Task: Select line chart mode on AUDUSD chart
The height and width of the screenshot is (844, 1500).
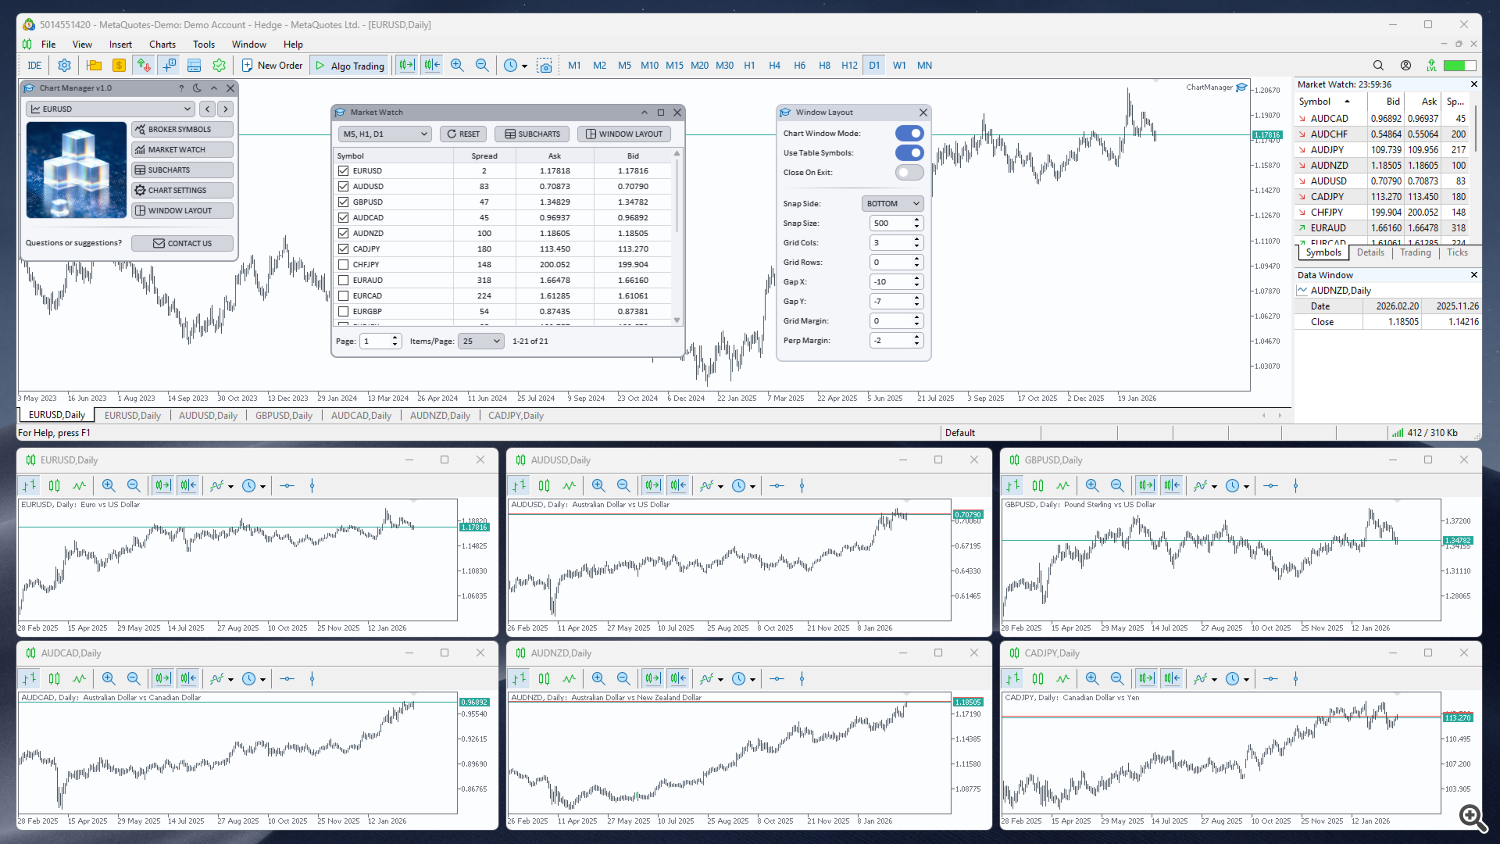Action: (x=567, y=485)
